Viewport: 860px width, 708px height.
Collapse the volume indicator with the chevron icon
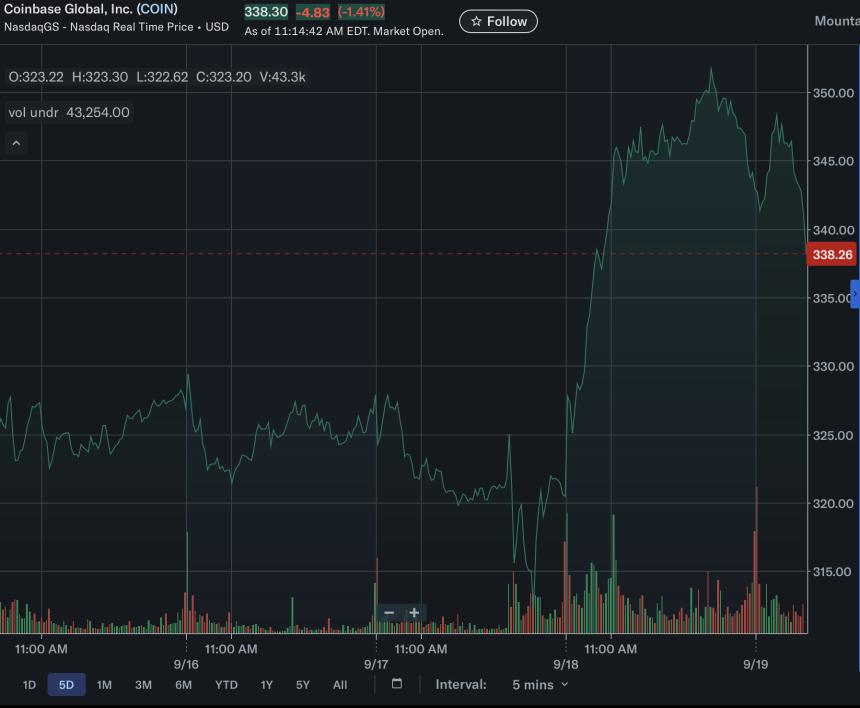tap(16, 142)
